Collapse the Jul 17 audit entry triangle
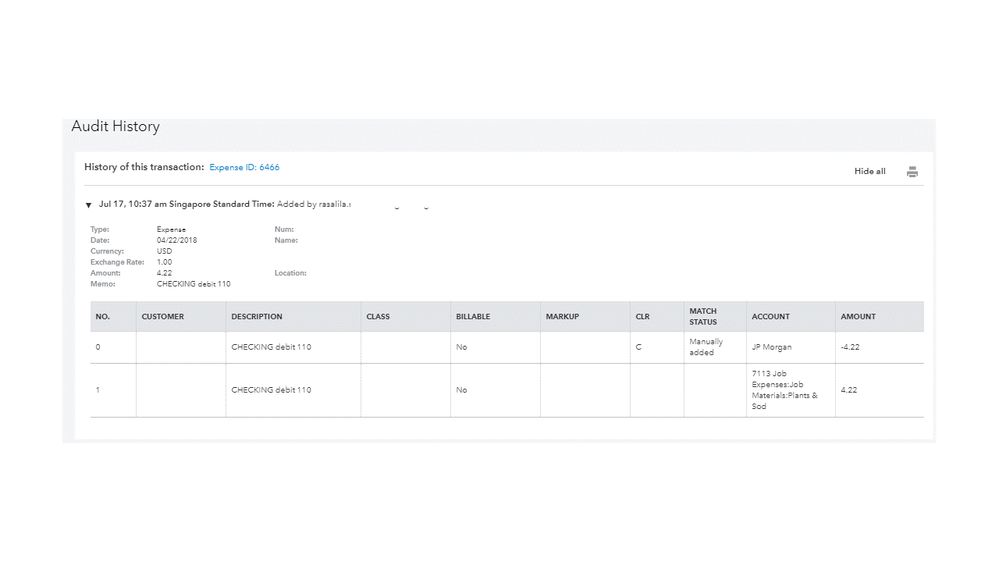This screenshot has height=562, width=999. [x=89, y=205]
